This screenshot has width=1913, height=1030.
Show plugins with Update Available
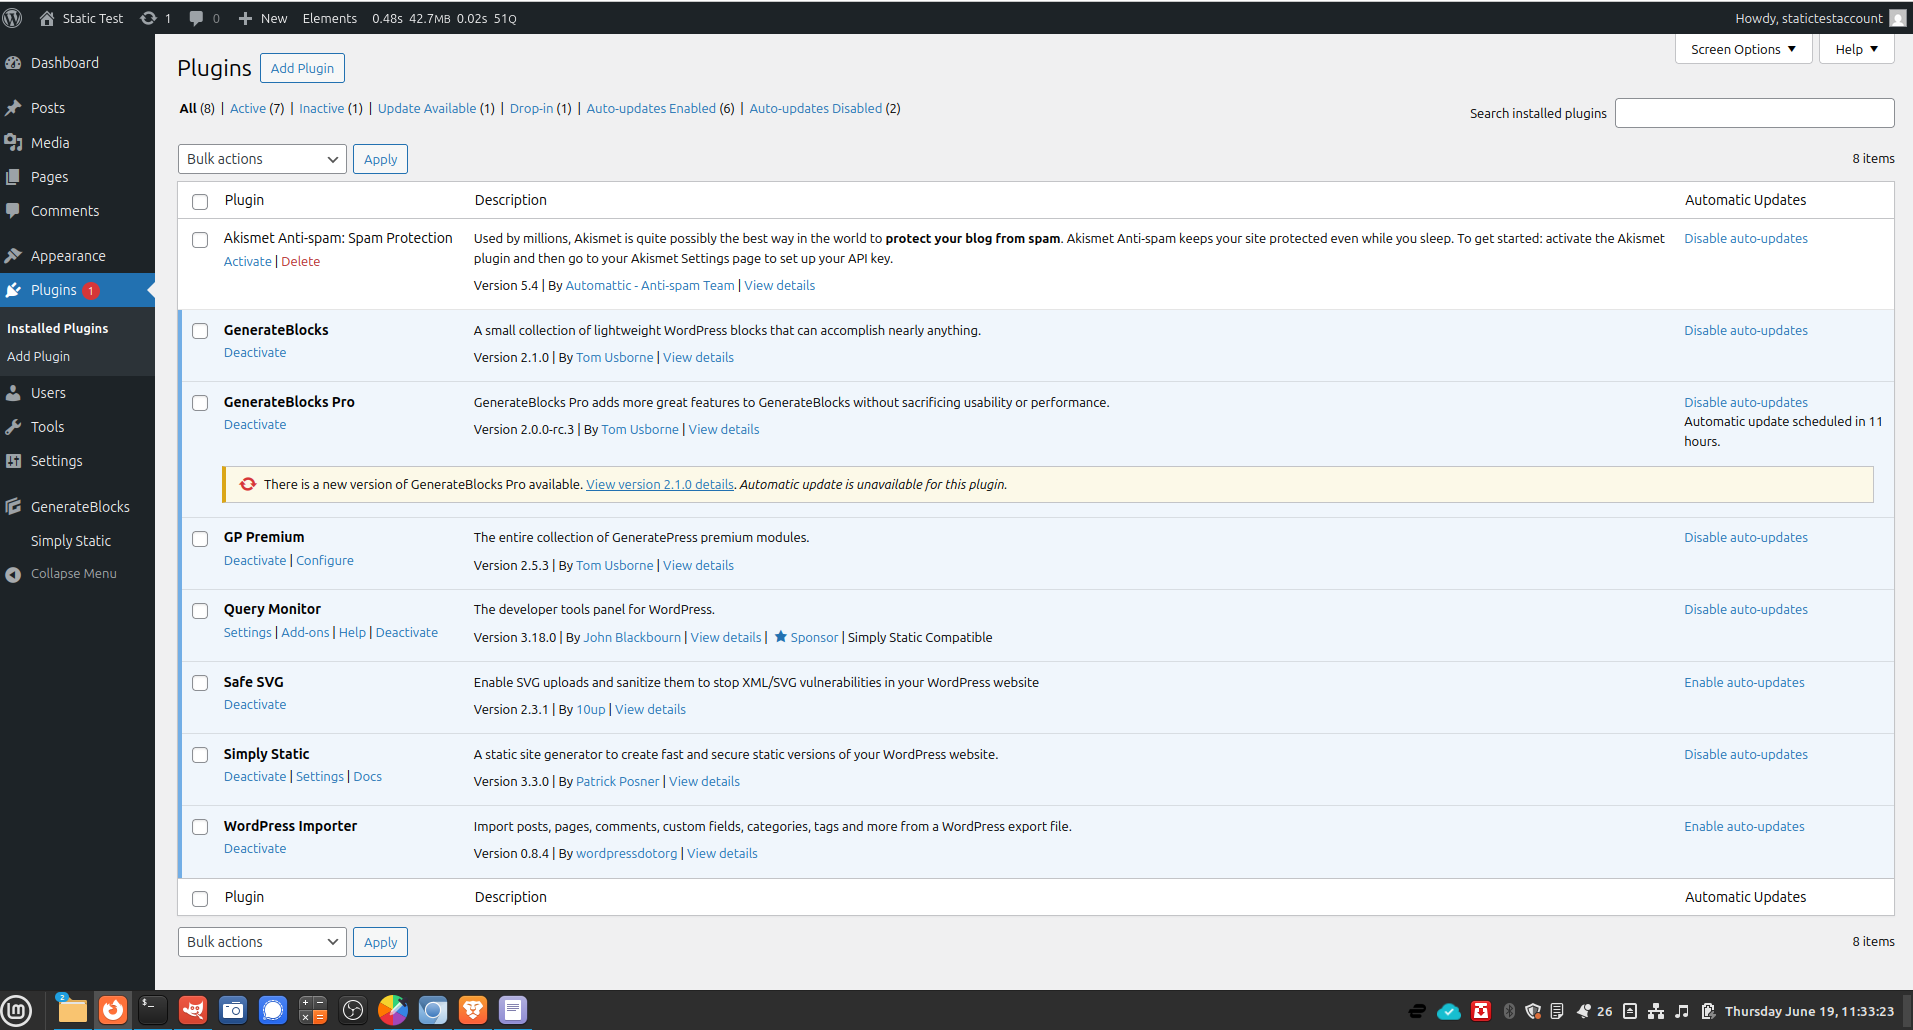point(427,109)
